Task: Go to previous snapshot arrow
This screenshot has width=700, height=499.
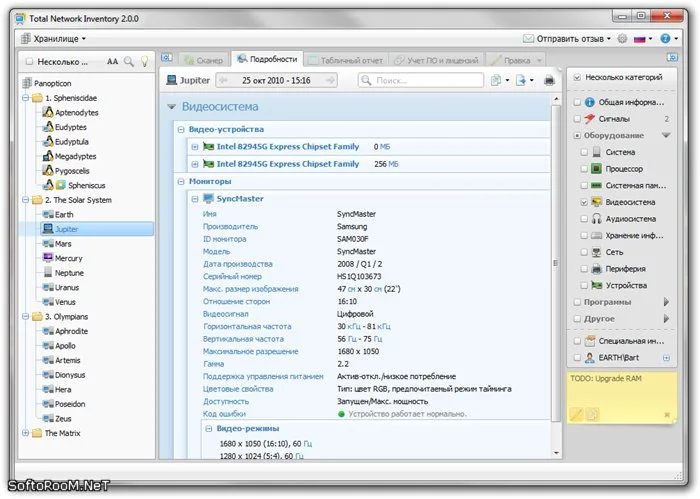Action: 224,80
